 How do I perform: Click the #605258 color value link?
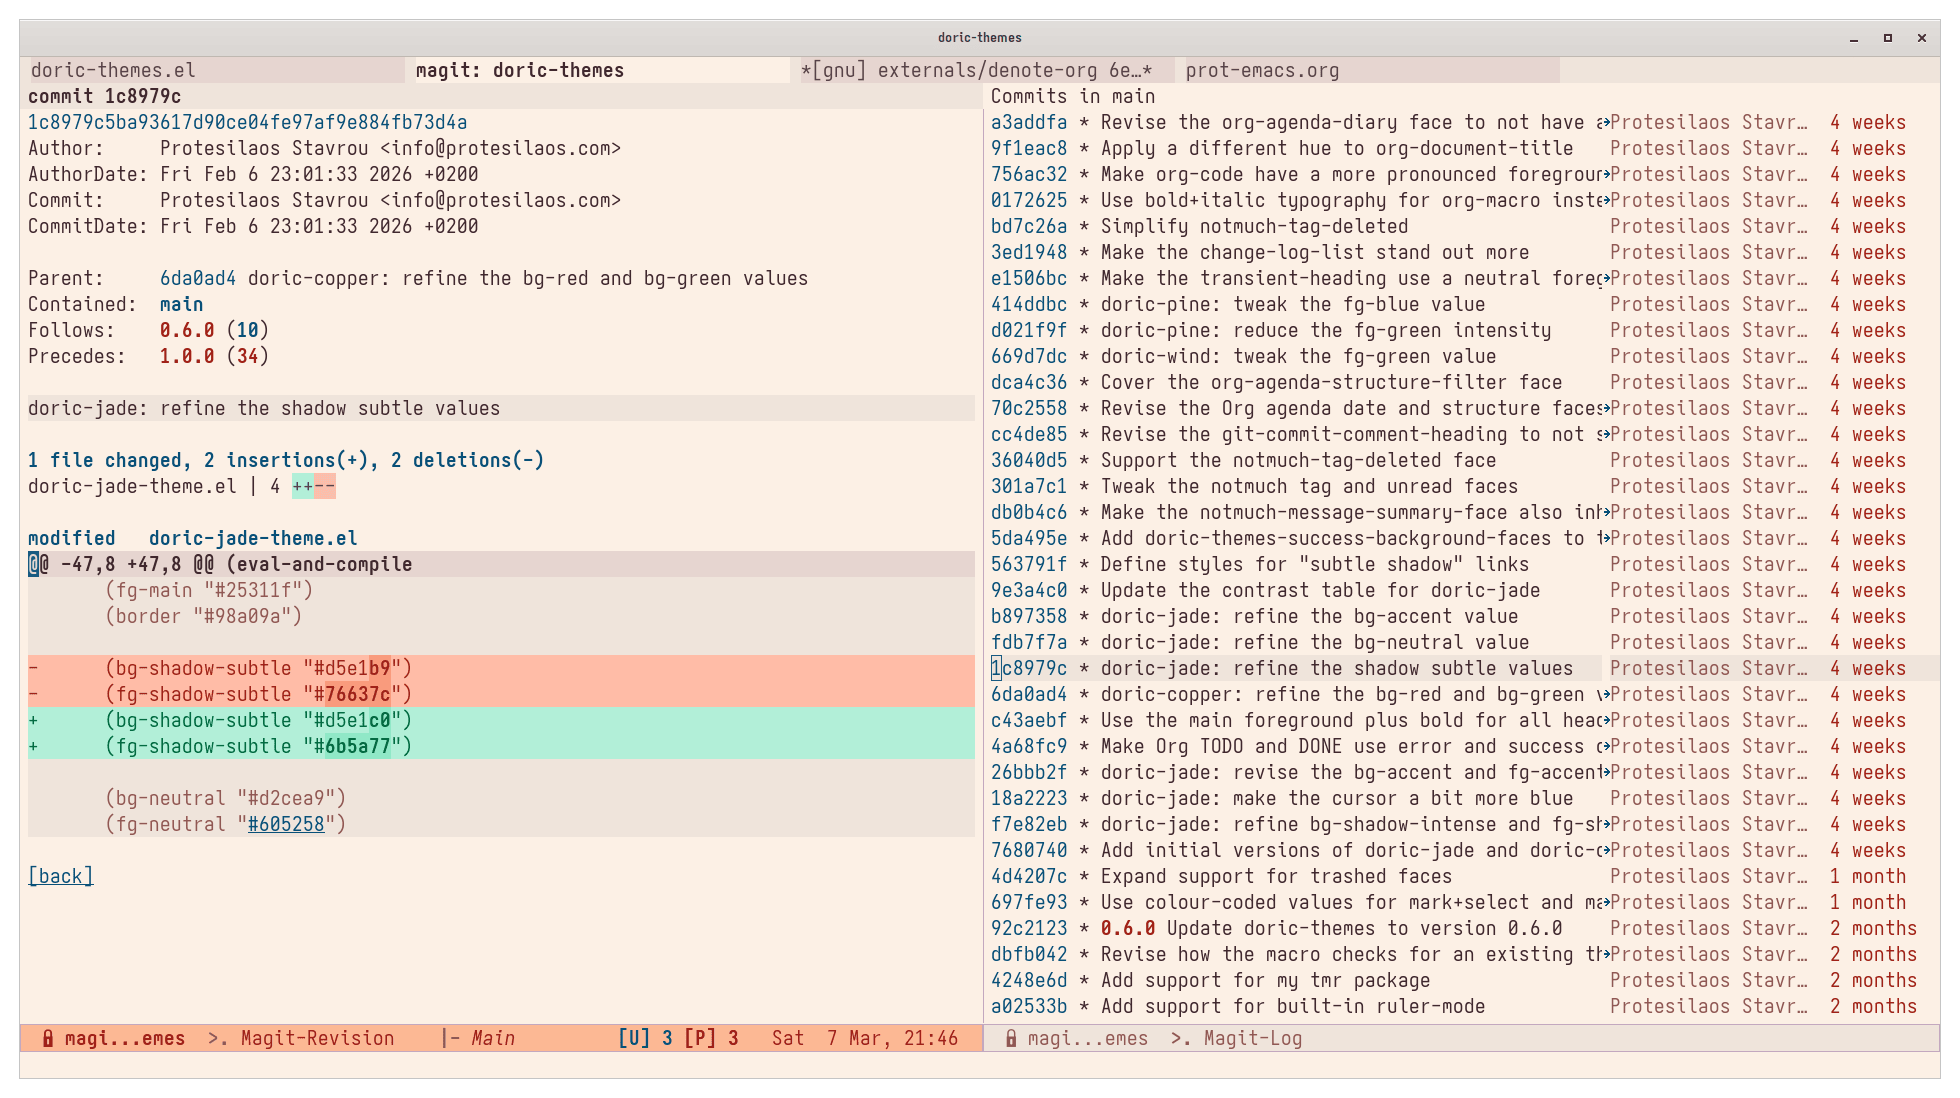(x=286, y=824)
